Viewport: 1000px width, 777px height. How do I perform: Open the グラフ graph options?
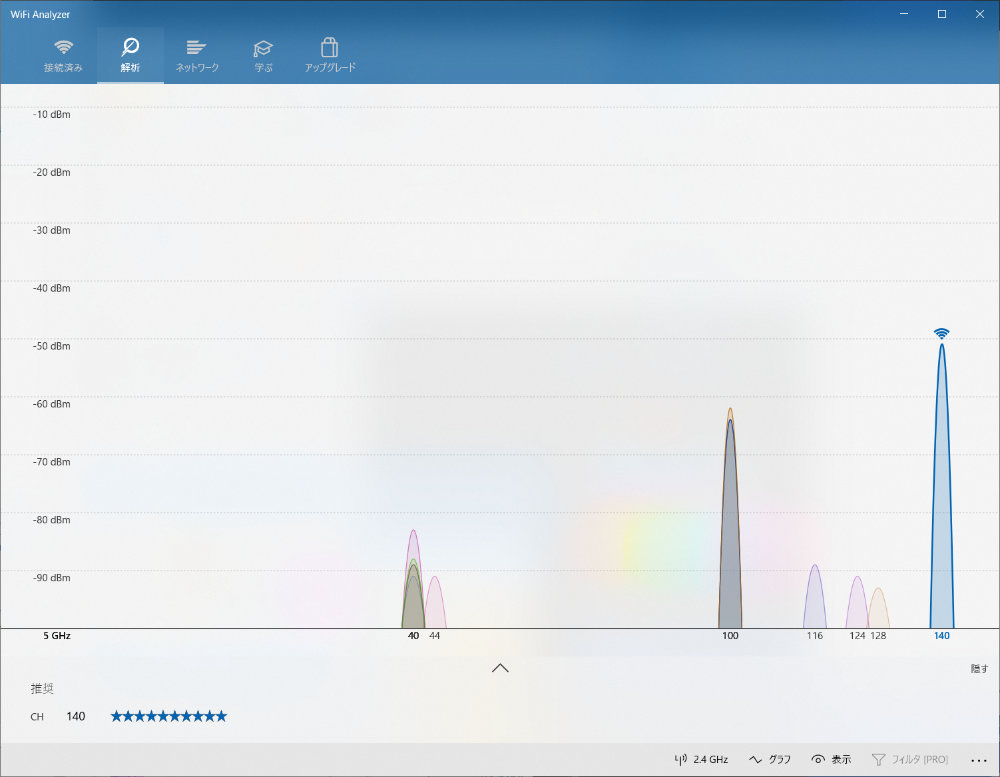point(770,759)
